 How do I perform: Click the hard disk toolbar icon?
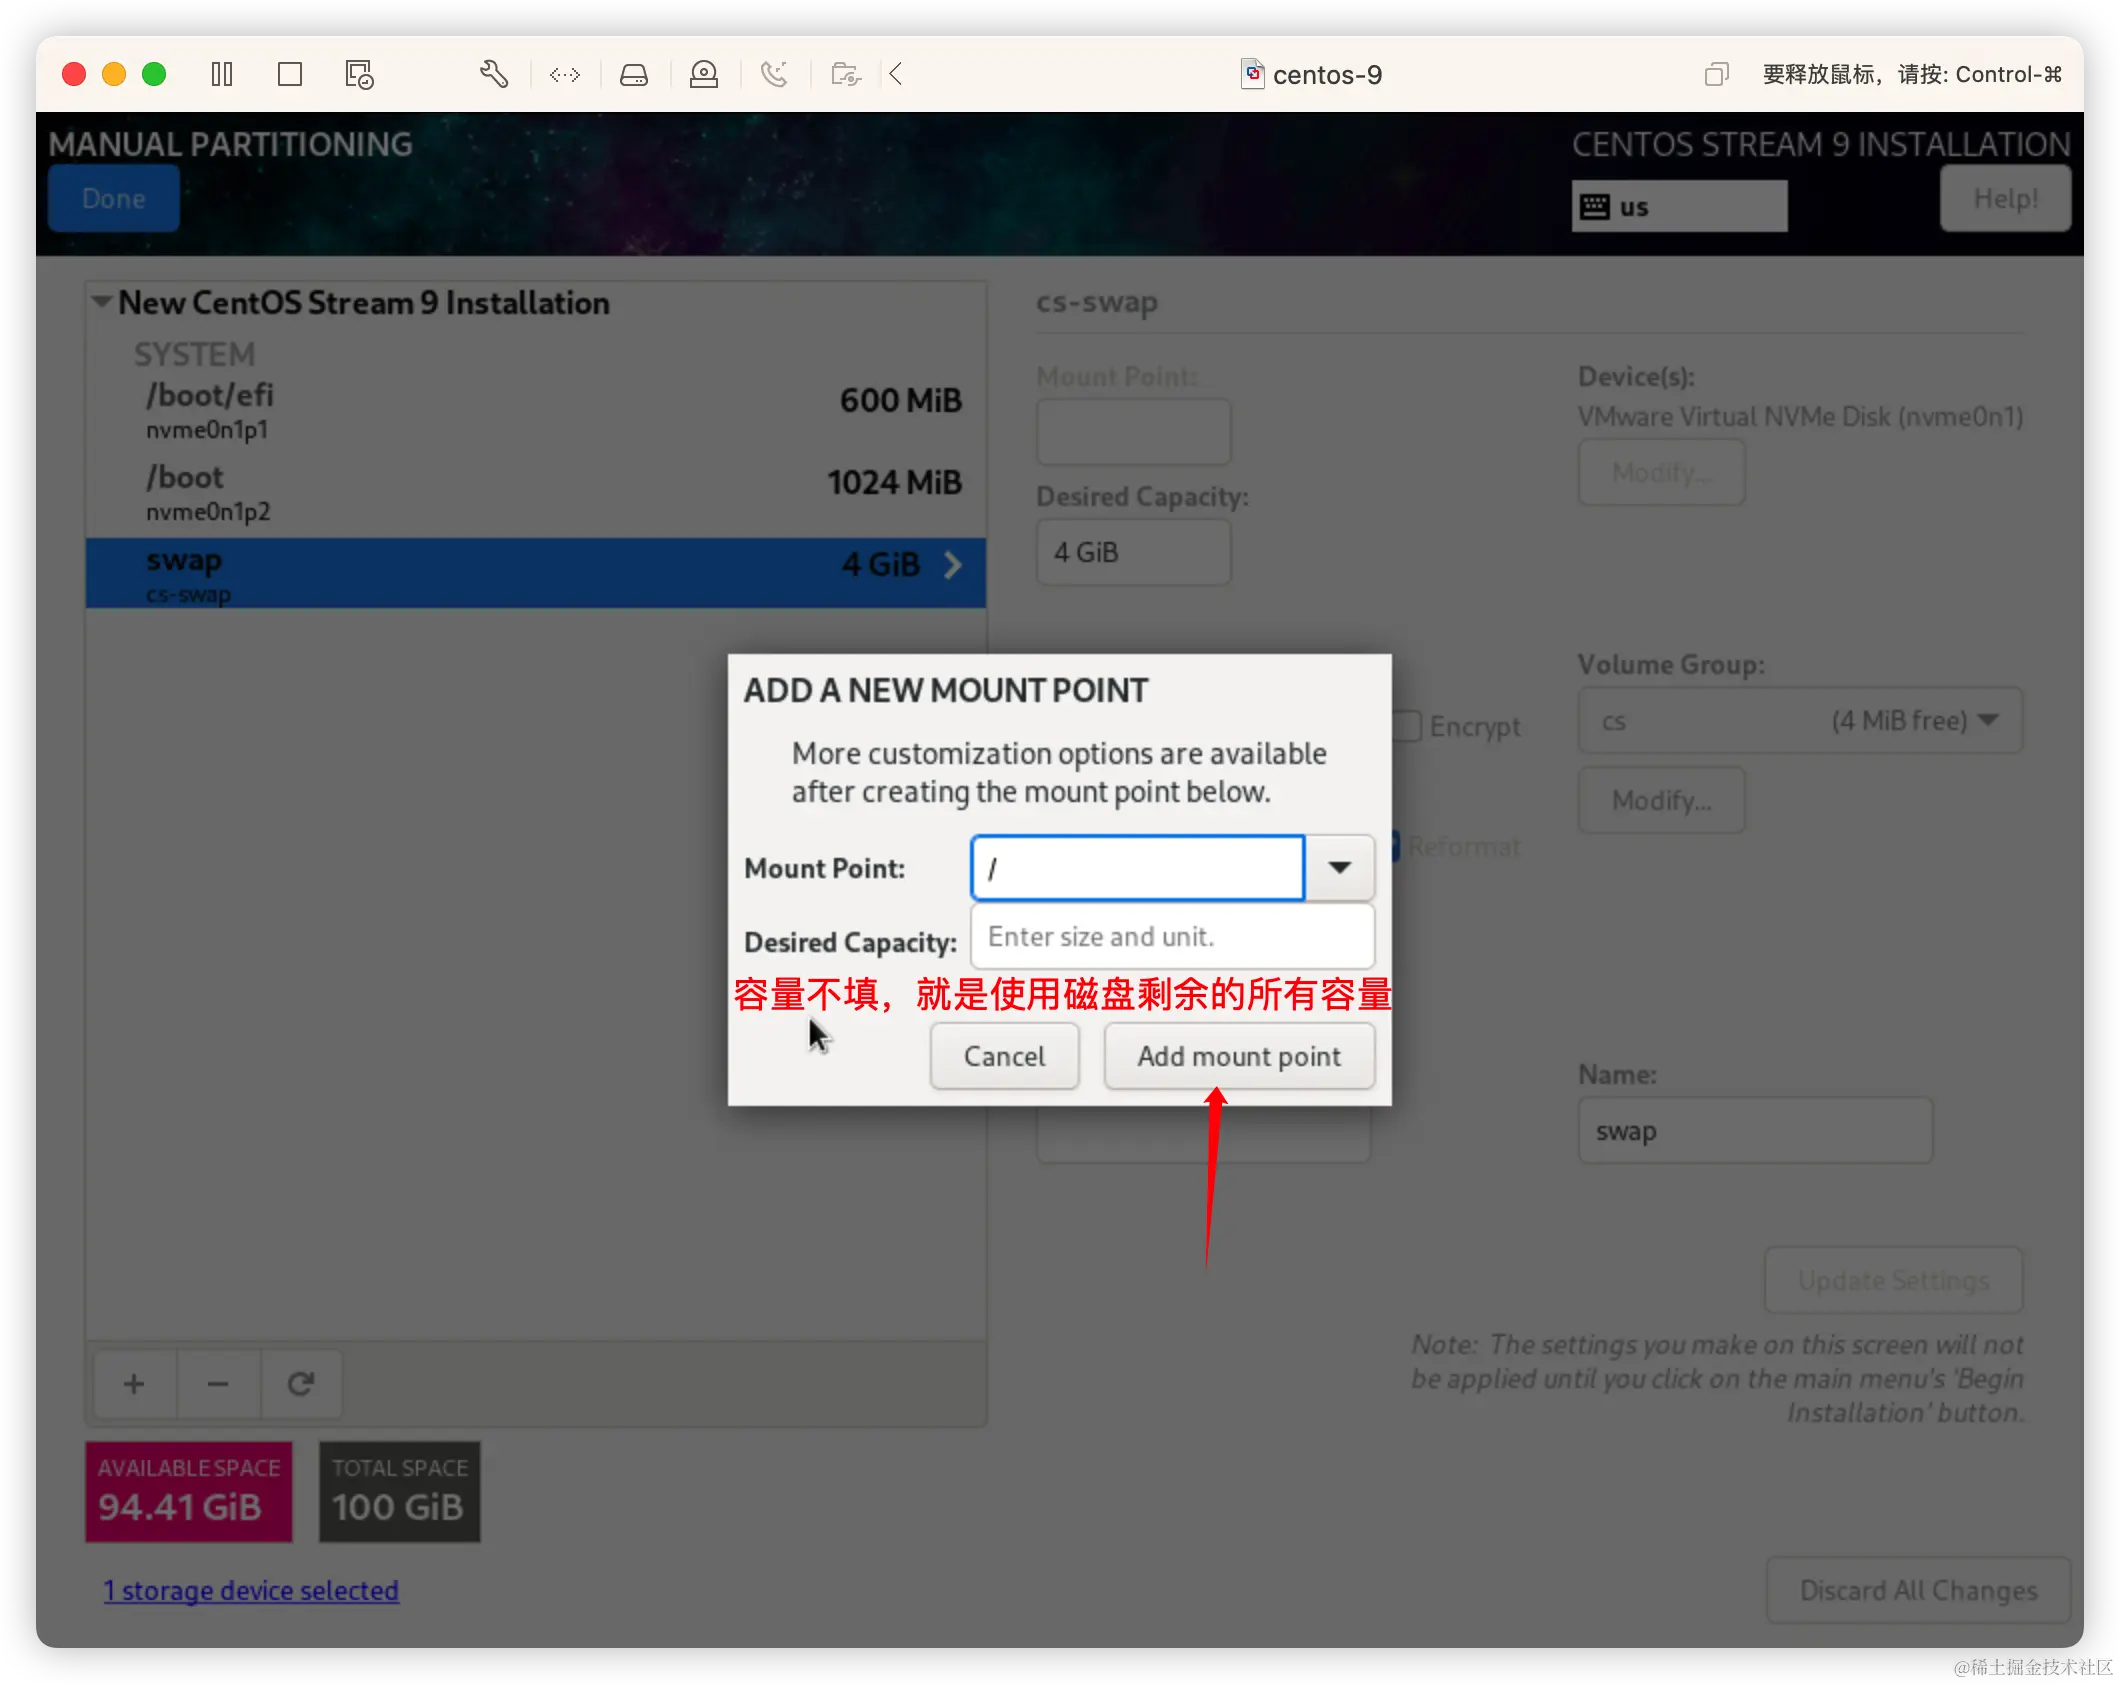coord(634,74)
